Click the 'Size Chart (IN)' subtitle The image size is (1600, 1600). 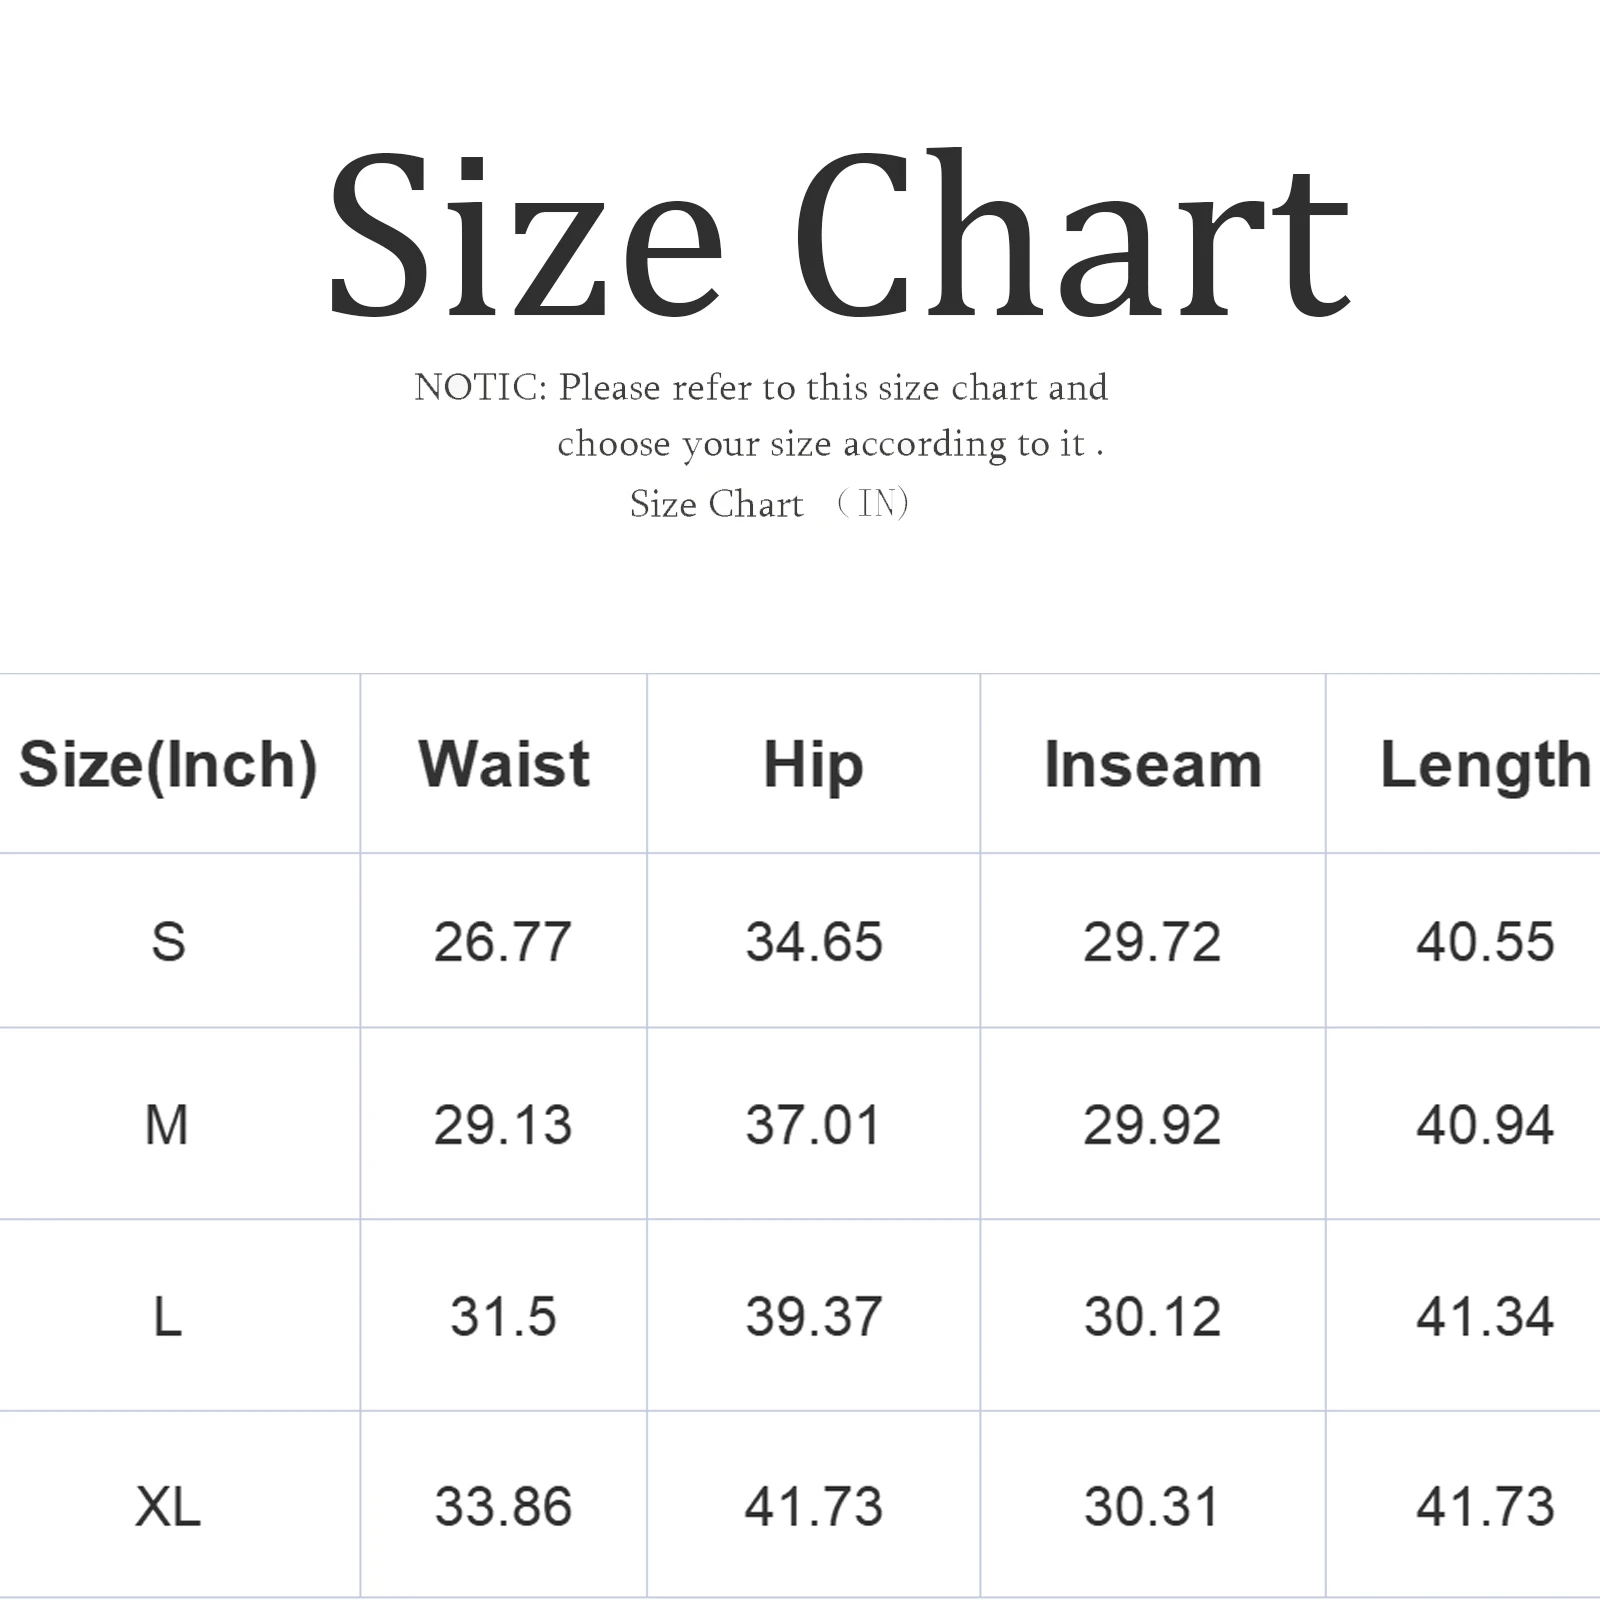click(768, 504)
